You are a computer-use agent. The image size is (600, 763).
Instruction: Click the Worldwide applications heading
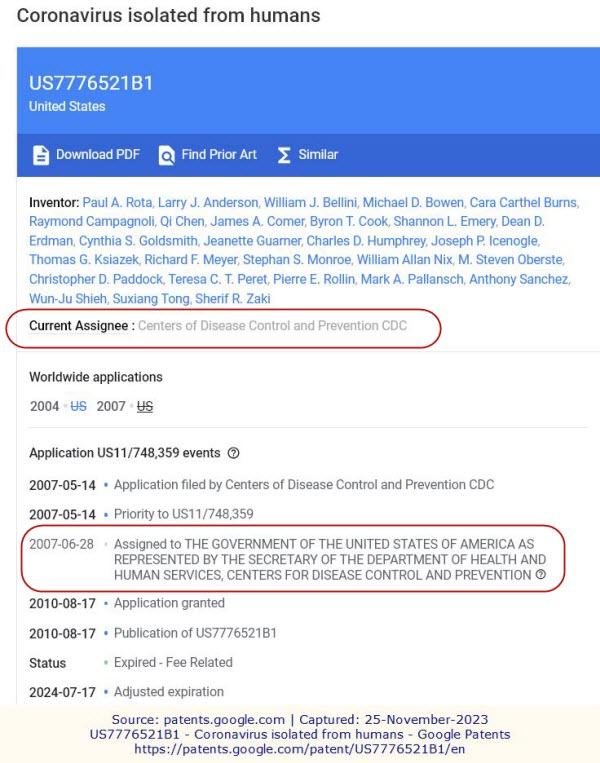(x=96, y=377)
